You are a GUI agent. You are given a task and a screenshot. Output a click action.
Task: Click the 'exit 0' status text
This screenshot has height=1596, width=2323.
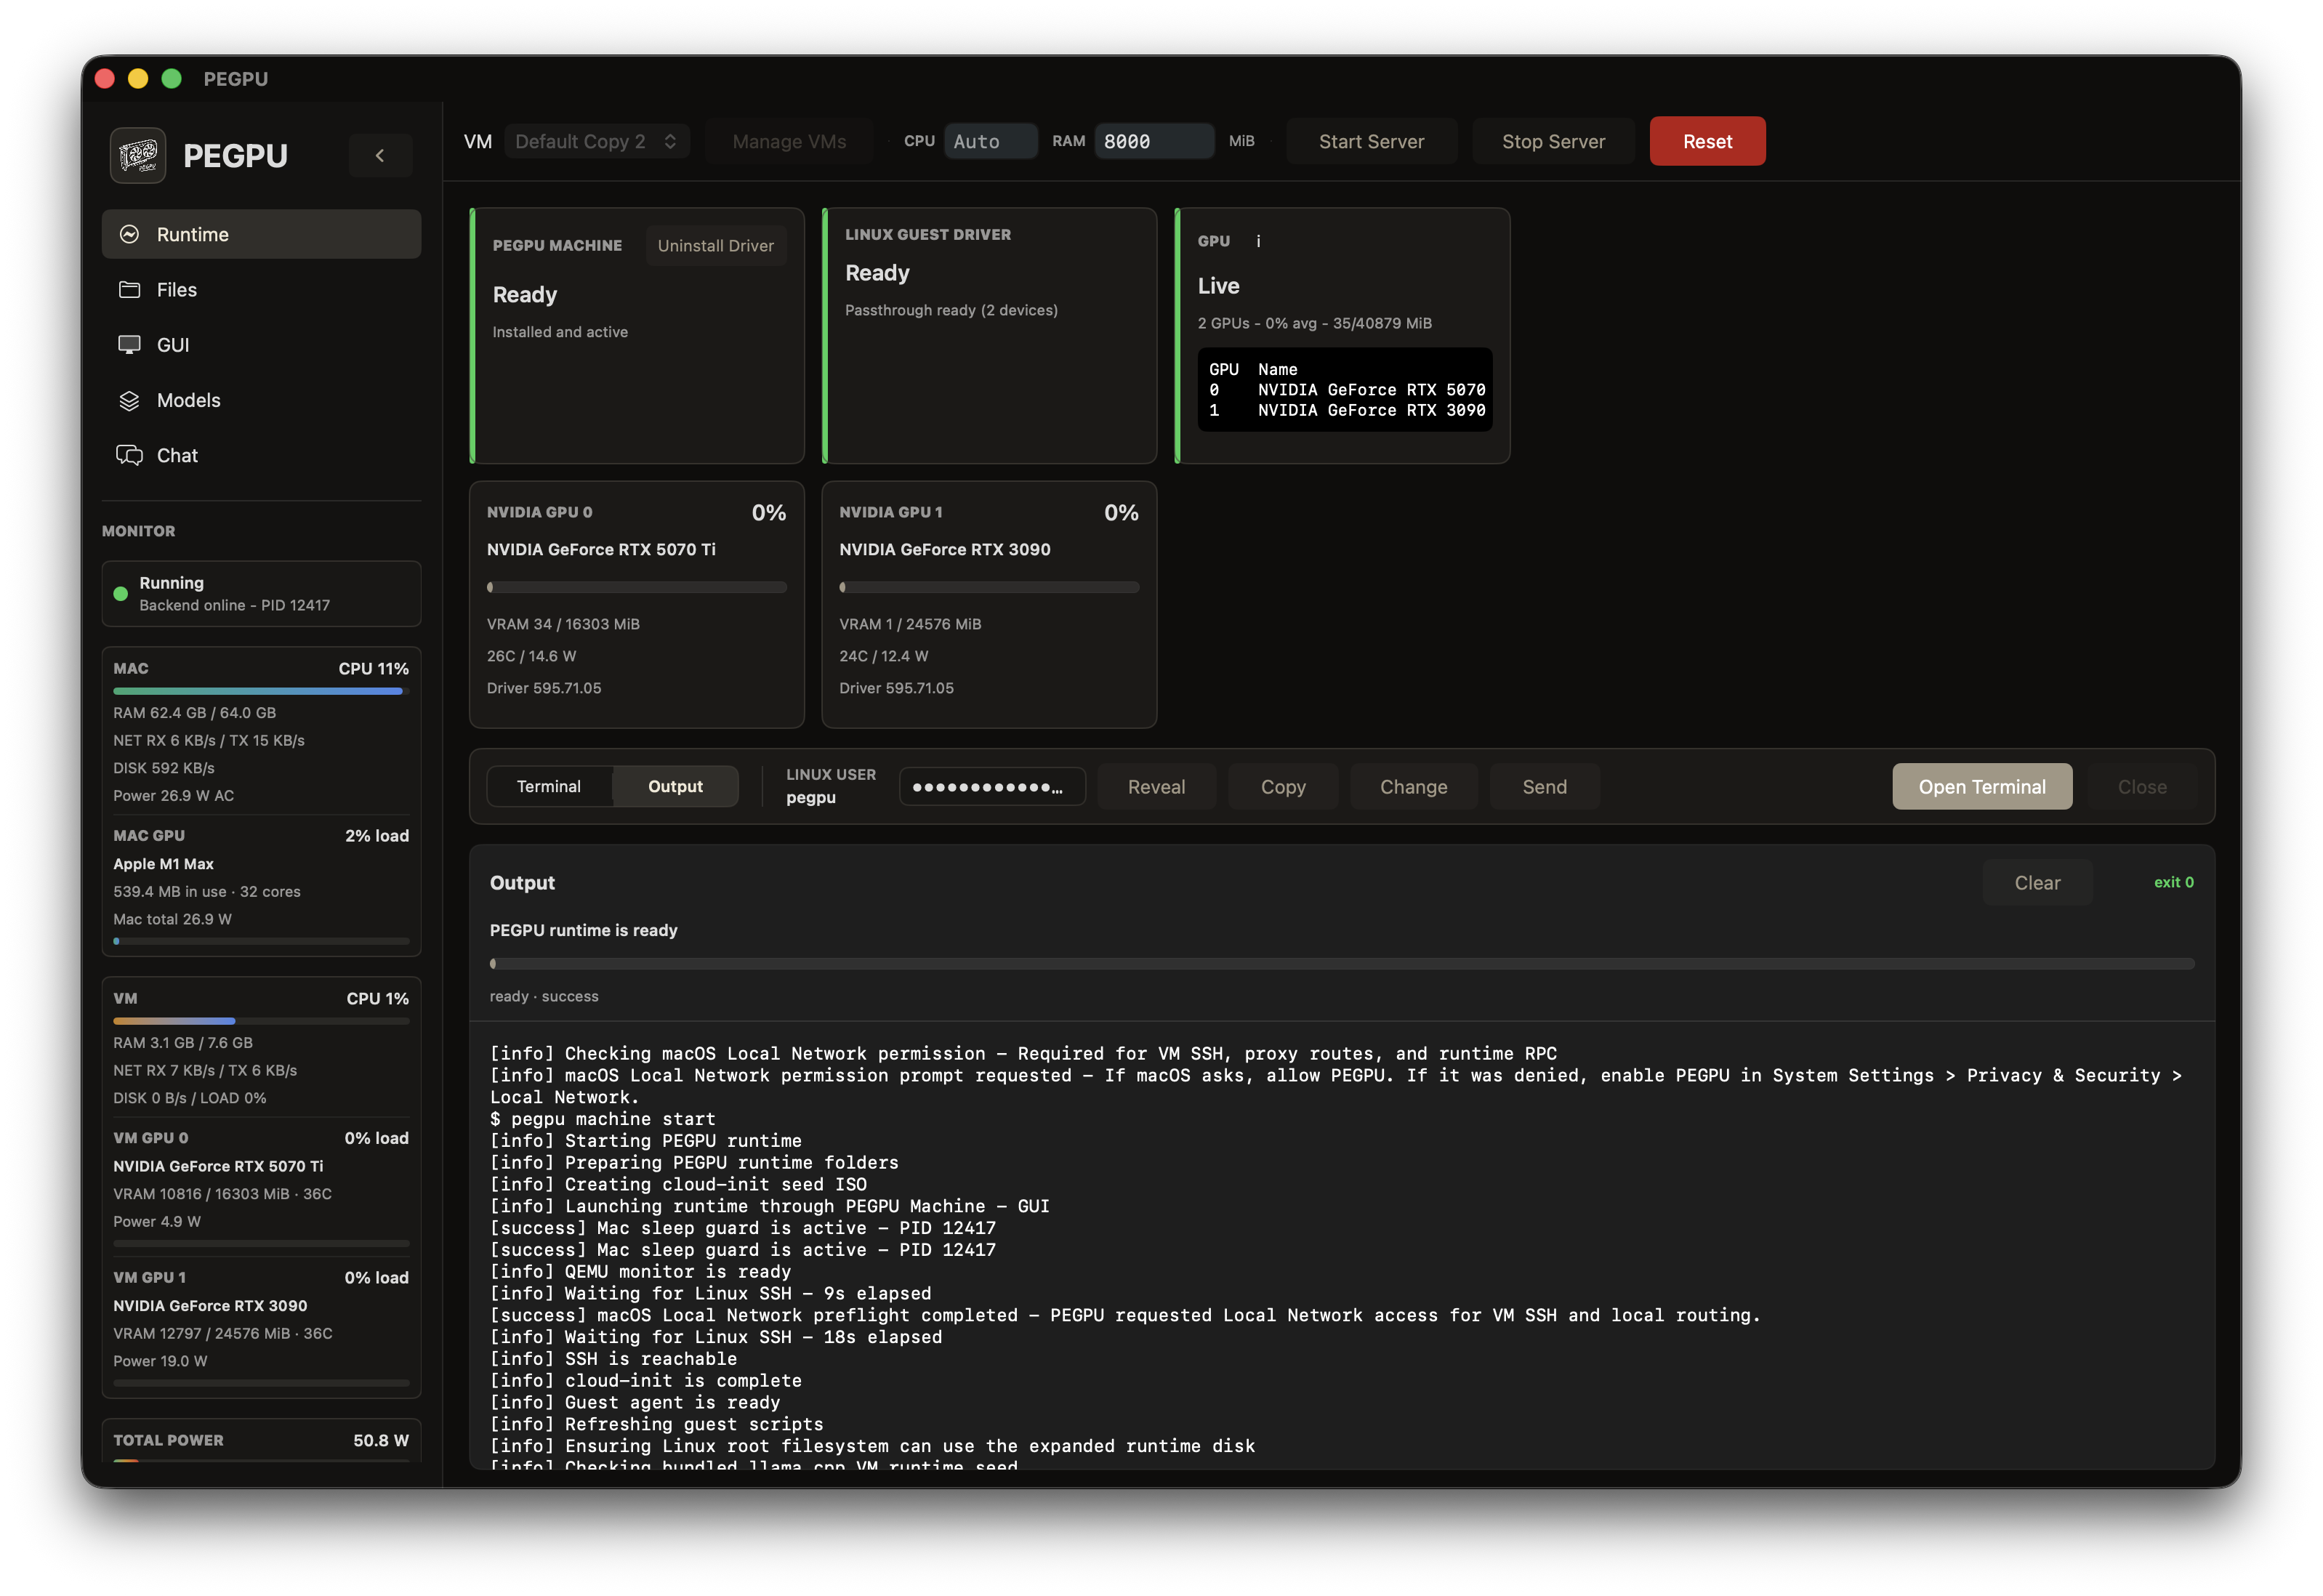pyautogui.click(x=2173, y=882)
